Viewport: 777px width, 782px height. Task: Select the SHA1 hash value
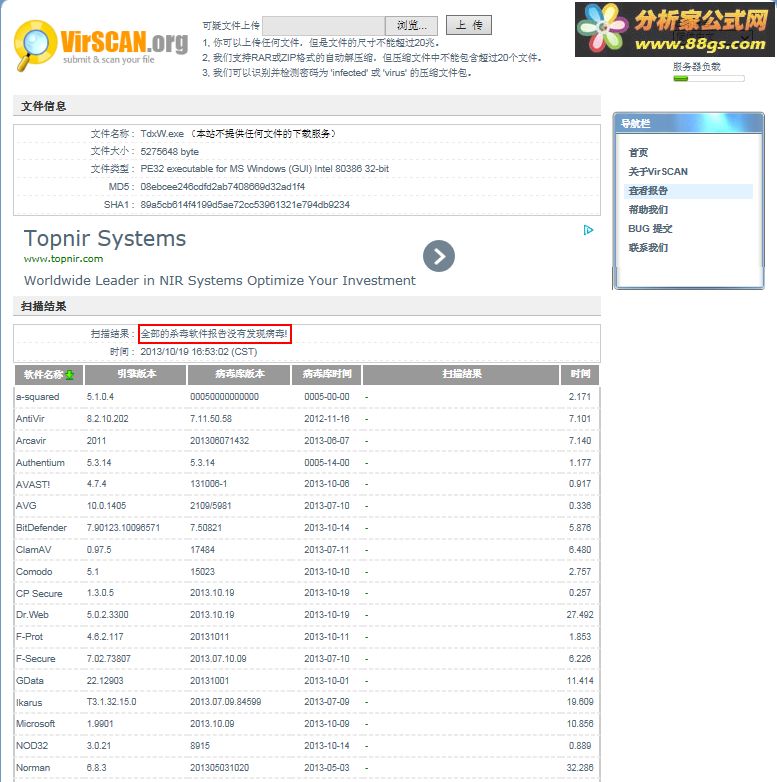point(245,204)
